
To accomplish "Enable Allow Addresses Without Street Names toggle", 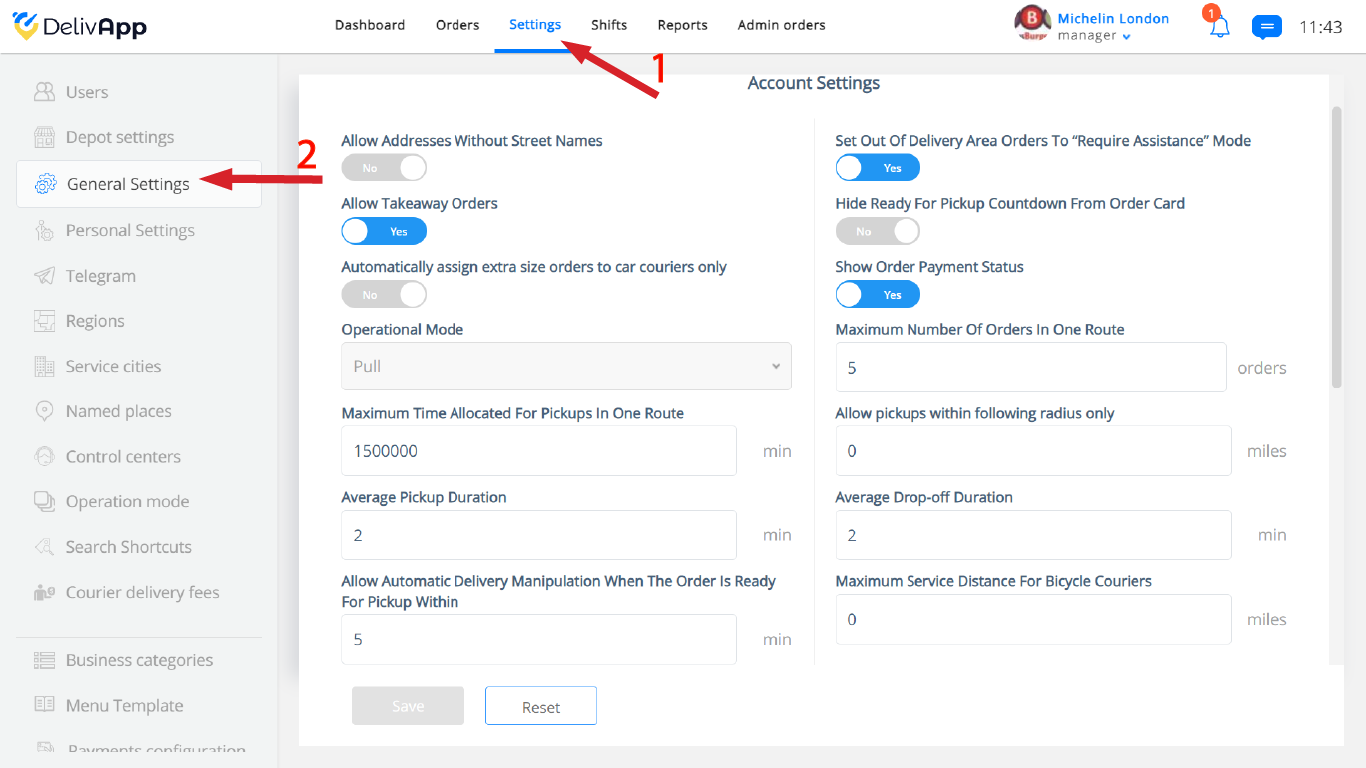I will click(x=384, y=168).
